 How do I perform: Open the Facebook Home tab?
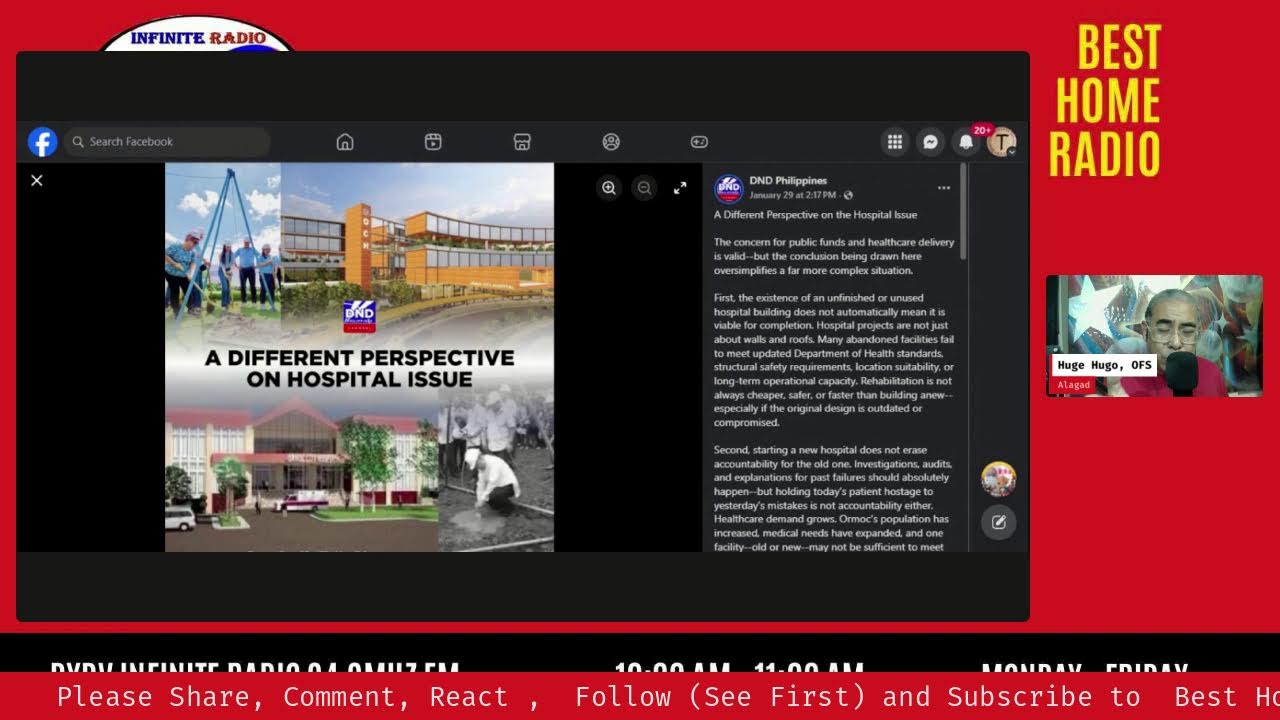pyautogui.click(x=345, y=142)
